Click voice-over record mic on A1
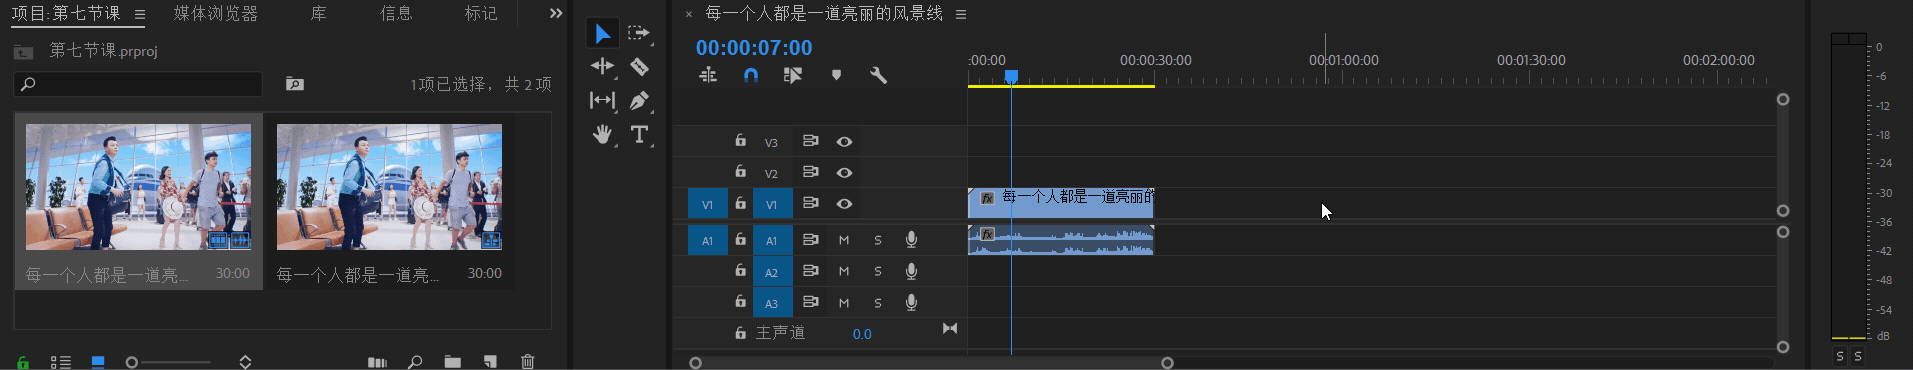Image resolution: width=1913 pixels, height=370 pixels. tap(911, 240)
